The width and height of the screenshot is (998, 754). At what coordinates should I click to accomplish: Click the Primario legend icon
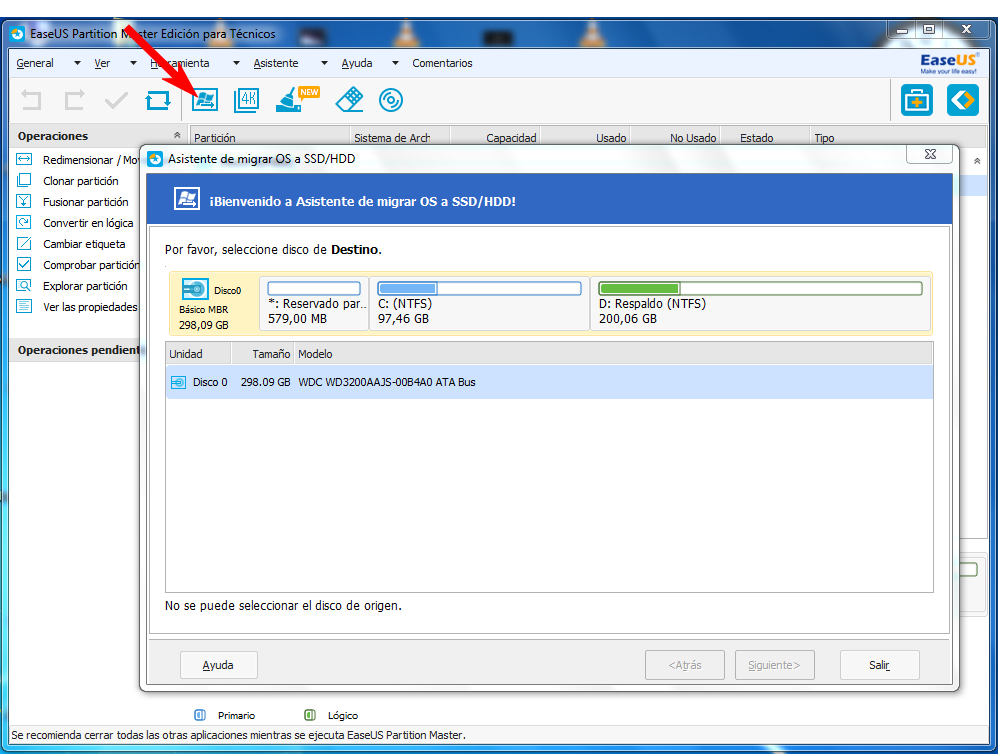[x=200, y=715]
